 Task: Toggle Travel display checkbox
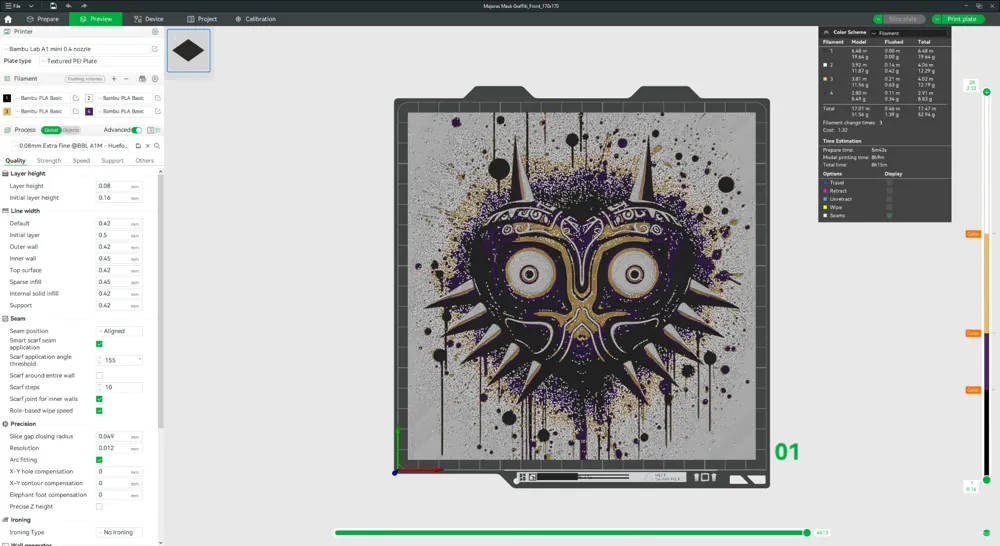(x=890, y=183)
